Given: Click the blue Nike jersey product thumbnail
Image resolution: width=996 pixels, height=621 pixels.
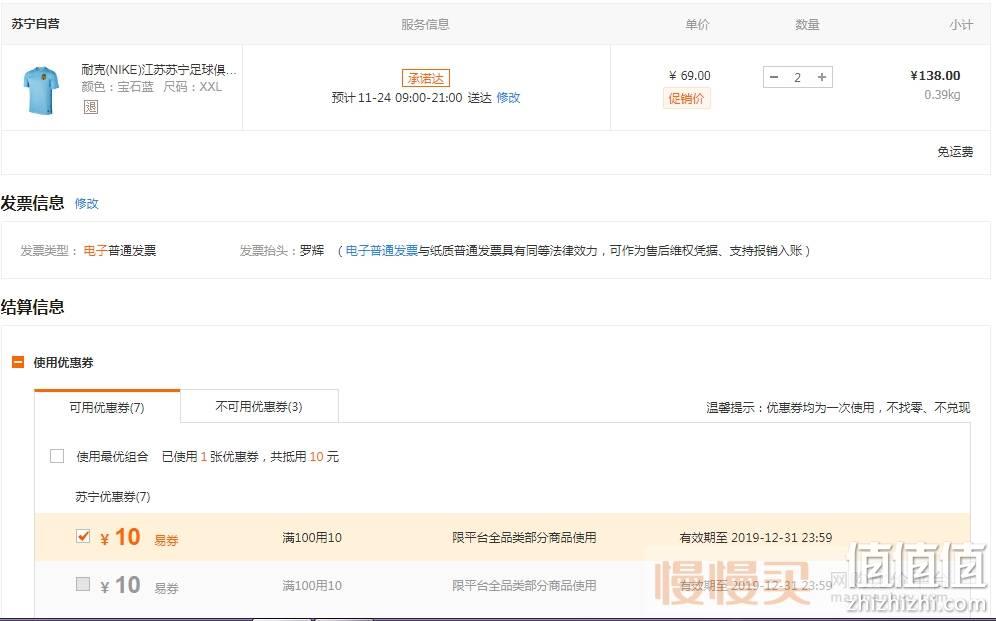Looking at the screenshot, I should pos(41,90).
